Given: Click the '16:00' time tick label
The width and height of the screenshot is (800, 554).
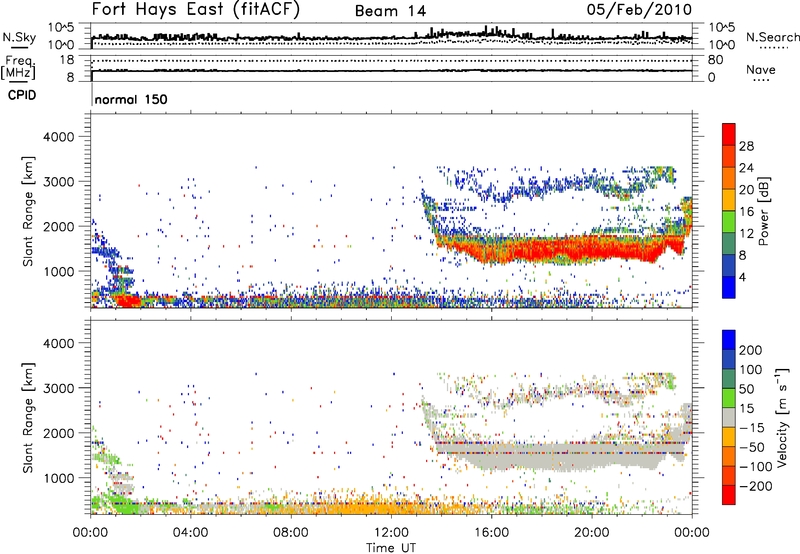Looking at the screenshot, I should tap(491, 533).
